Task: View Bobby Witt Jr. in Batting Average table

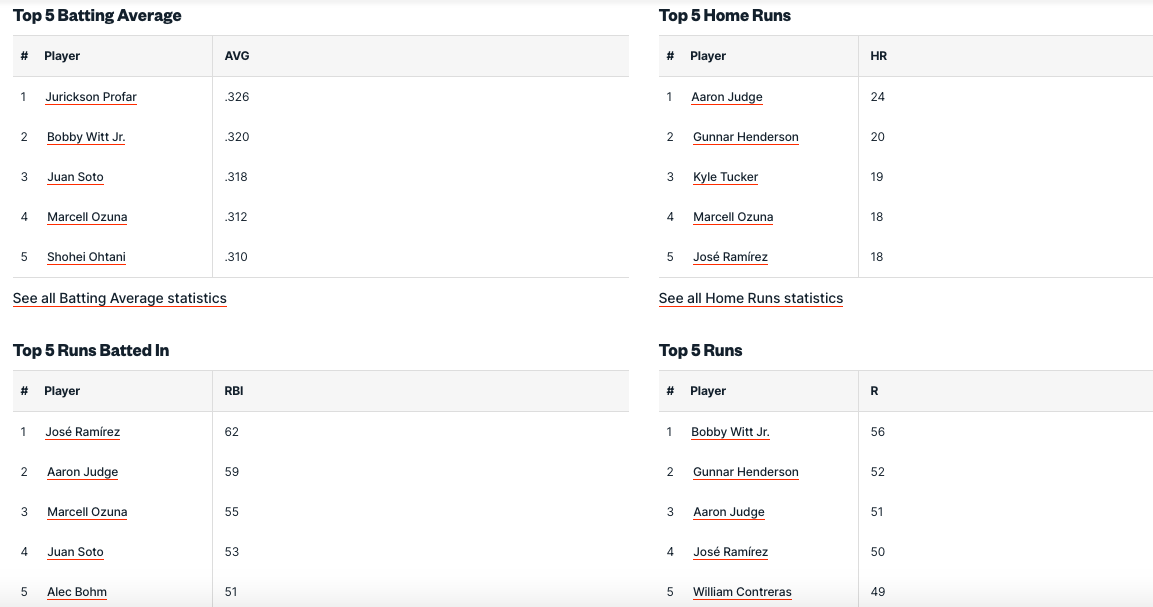Action: 85,137
